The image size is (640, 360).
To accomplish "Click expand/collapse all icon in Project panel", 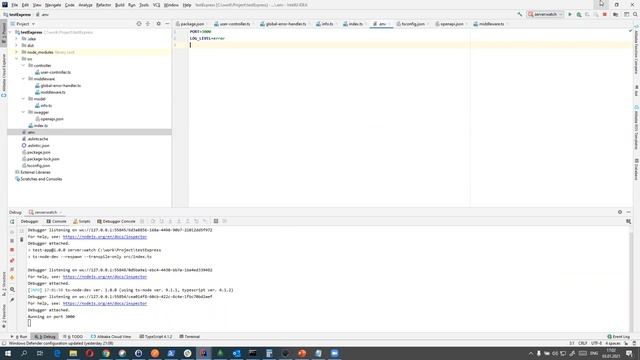I will coord(148,24).
